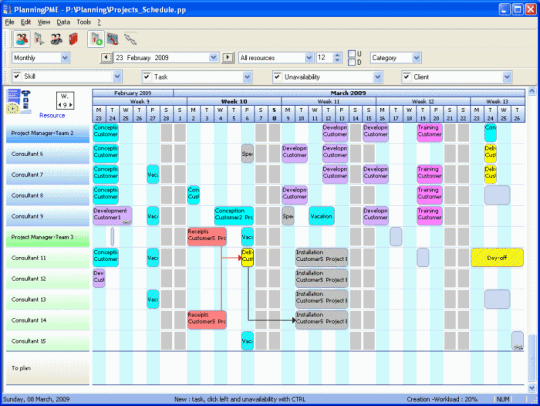Open the Monthly view dropdown
The image size is (540, 406).
click(41, 58)
